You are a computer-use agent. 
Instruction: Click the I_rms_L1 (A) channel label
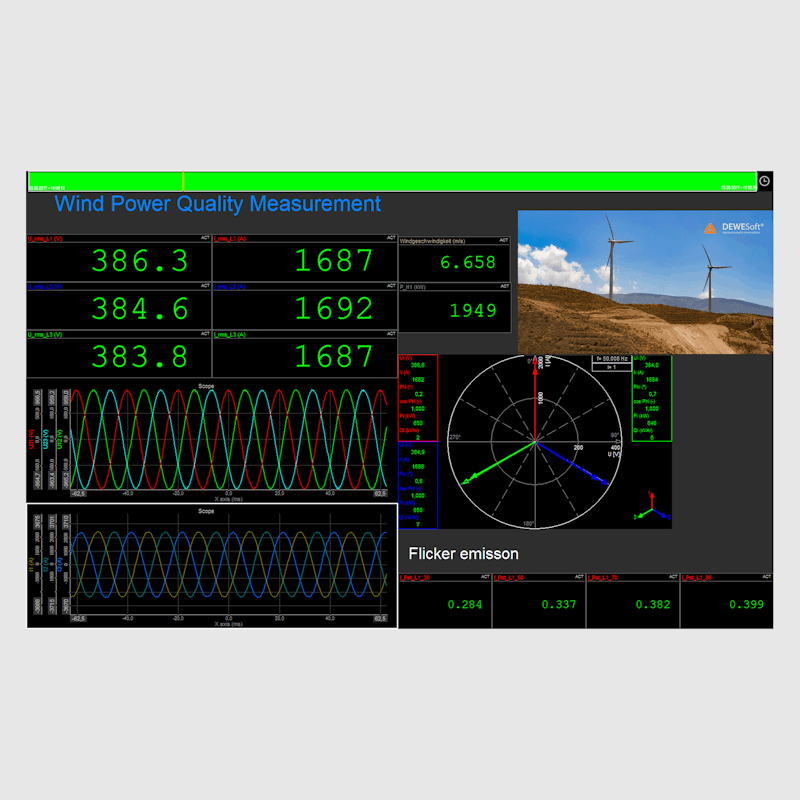(230, 239)
